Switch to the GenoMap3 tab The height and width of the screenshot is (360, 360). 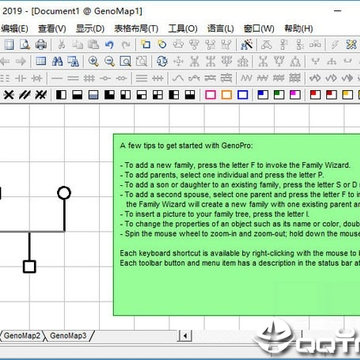click(x=68, y=335)
